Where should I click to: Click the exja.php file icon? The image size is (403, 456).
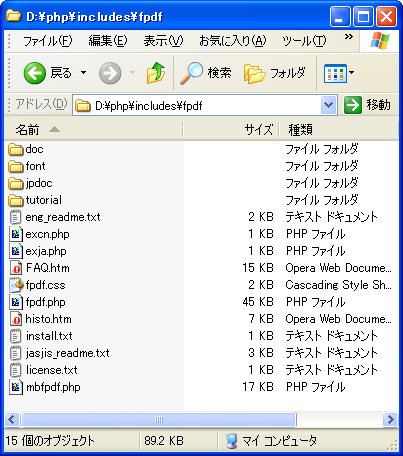[16, 251]
